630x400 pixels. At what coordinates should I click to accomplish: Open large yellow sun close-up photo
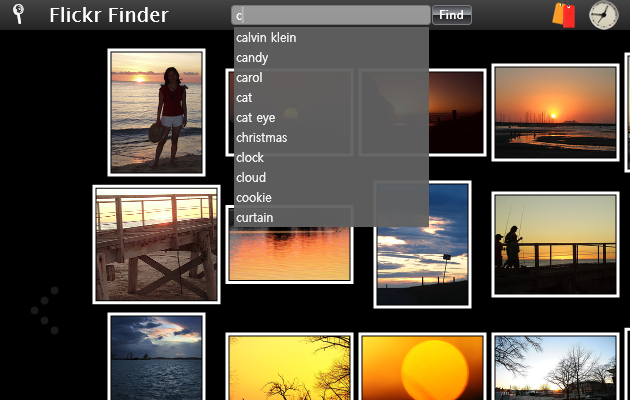(422, 366)
